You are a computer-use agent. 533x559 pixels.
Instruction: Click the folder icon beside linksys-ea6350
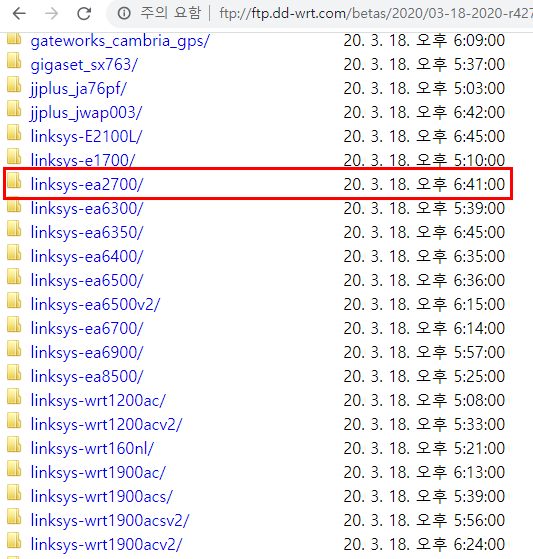[14, 228]
